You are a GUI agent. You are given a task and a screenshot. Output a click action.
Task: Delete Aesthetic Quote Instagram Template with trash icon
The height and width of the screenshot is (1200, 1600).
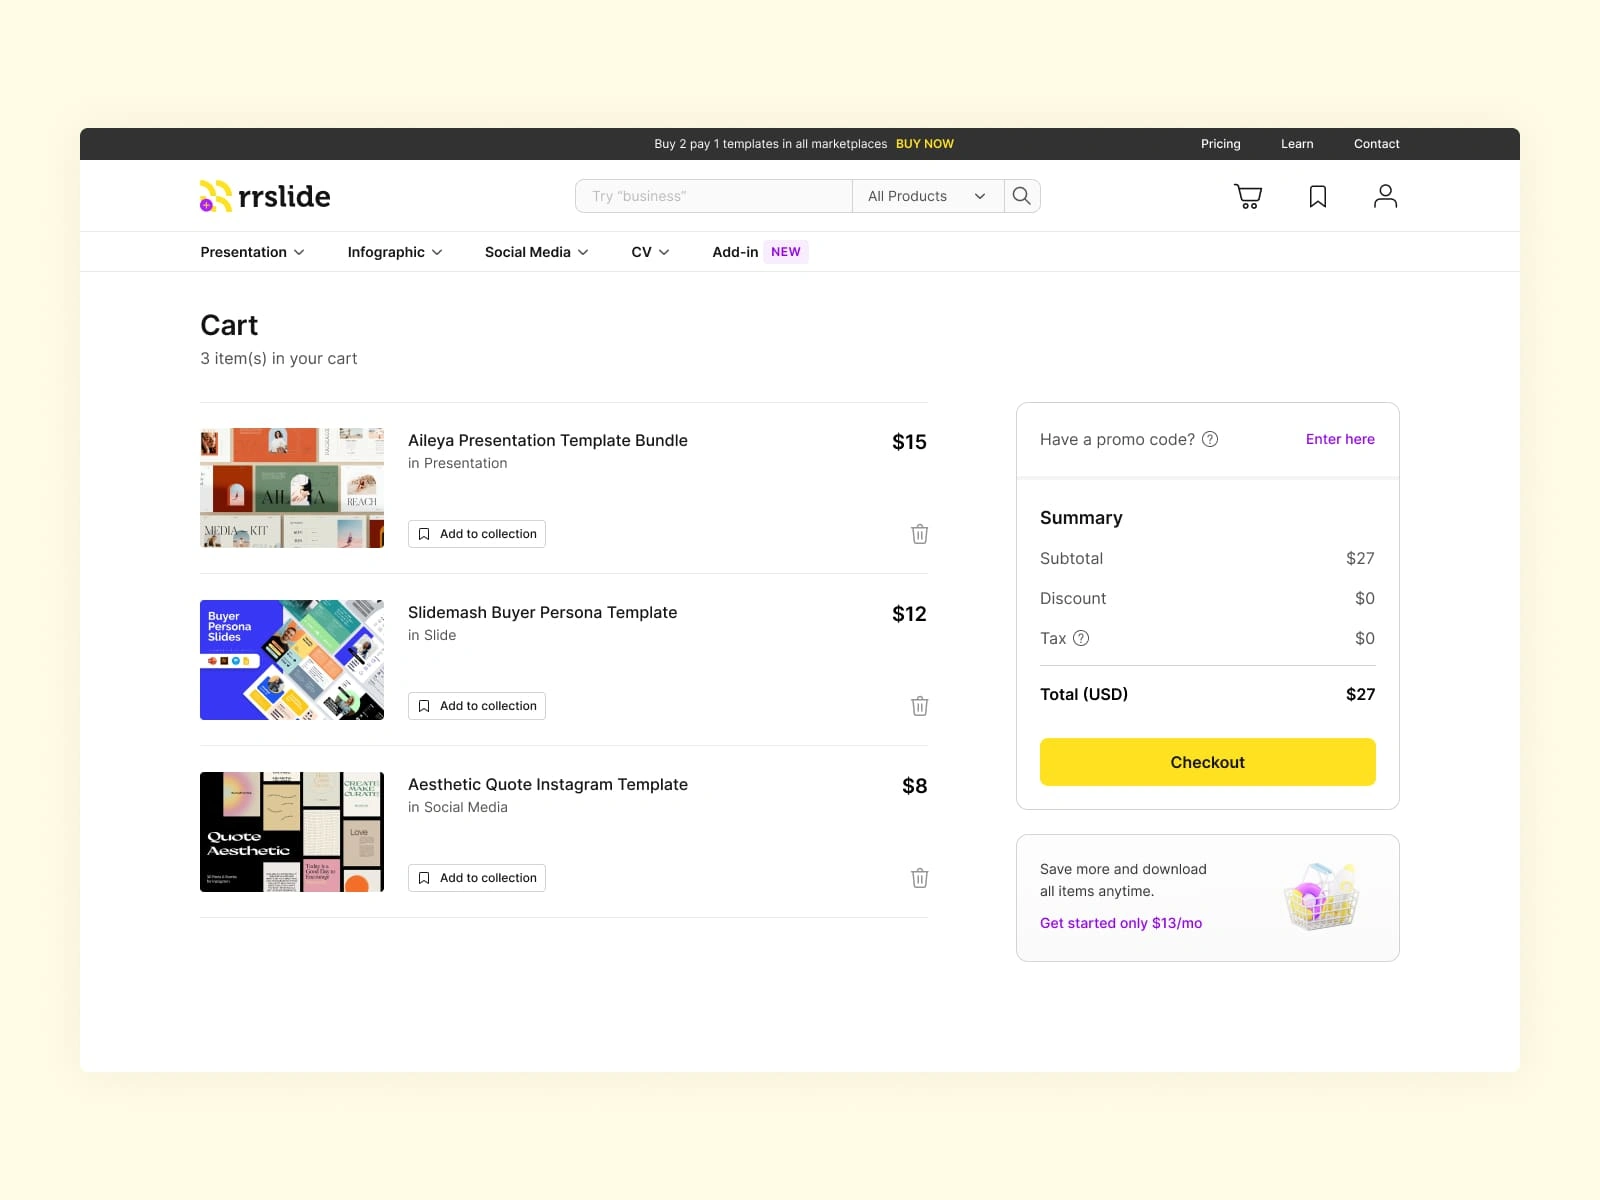[920, 878]
